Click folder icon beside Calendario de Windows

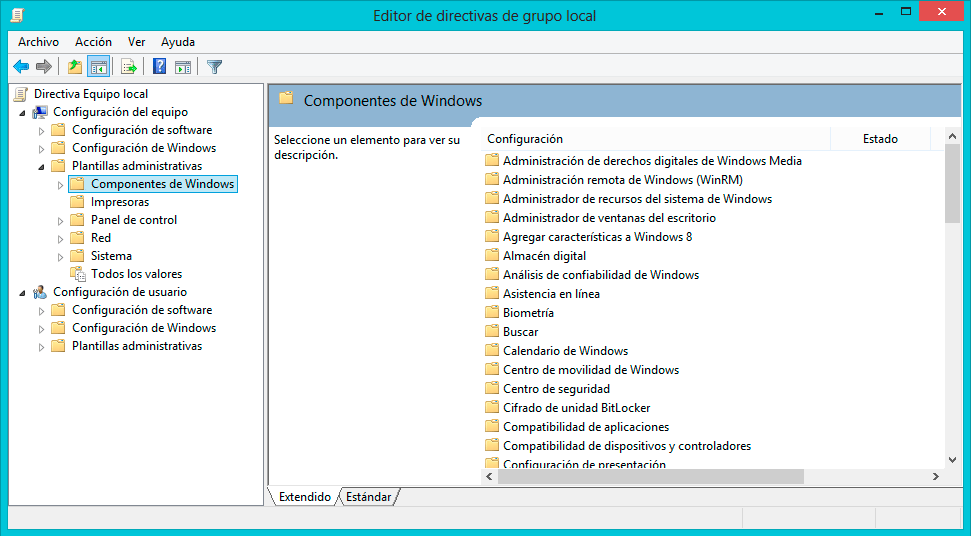(x=492, y=350)
